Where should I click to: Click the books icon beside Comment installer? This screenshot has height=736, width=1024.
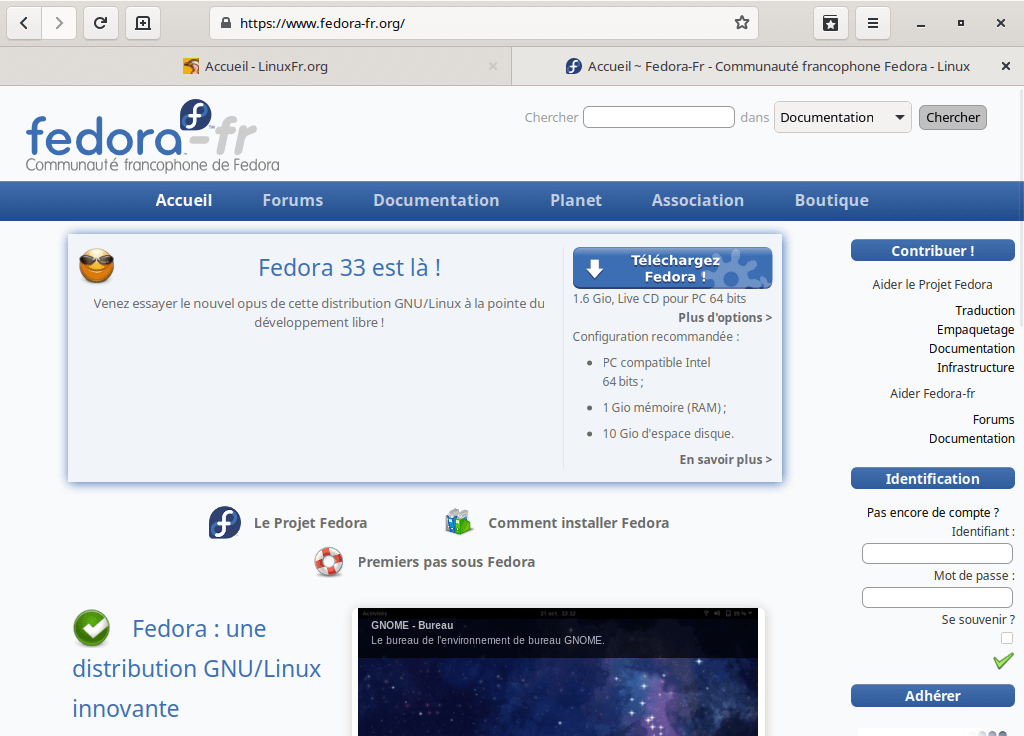[x=458, y=522]
